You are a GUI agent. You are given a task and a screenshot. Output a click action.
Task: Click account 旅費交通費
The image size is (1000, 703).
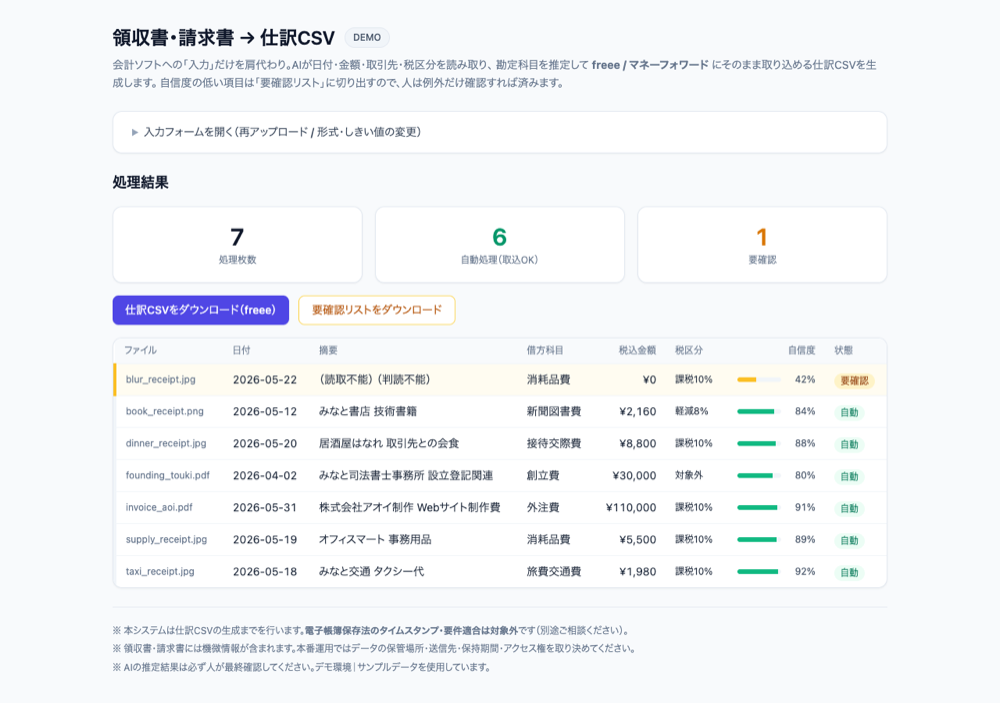[554, 571]
